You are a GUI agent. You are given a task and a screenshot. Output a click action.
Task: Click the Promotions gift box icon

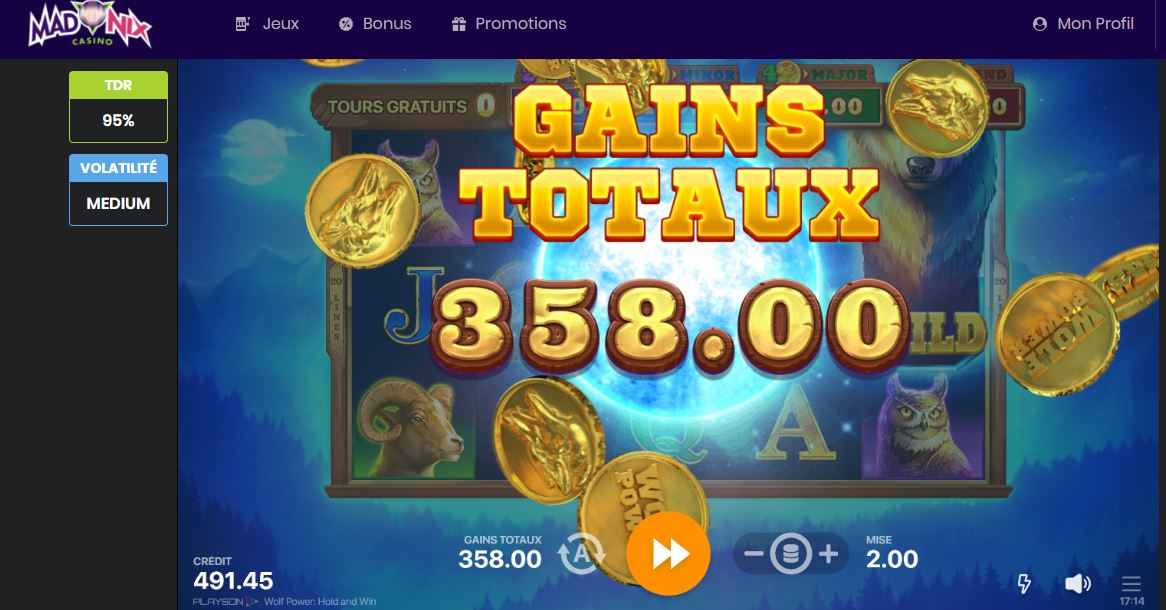coord(459,24)
